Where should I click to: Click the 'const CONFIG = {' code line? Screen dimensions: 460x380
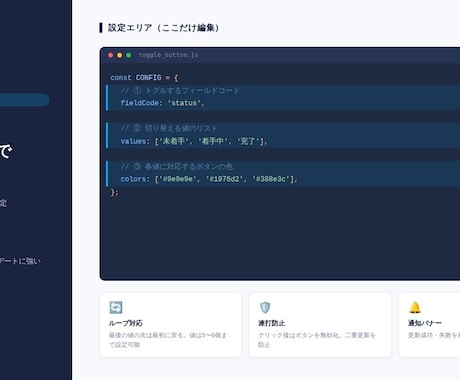pyautogui.click(x=144, y=78)
